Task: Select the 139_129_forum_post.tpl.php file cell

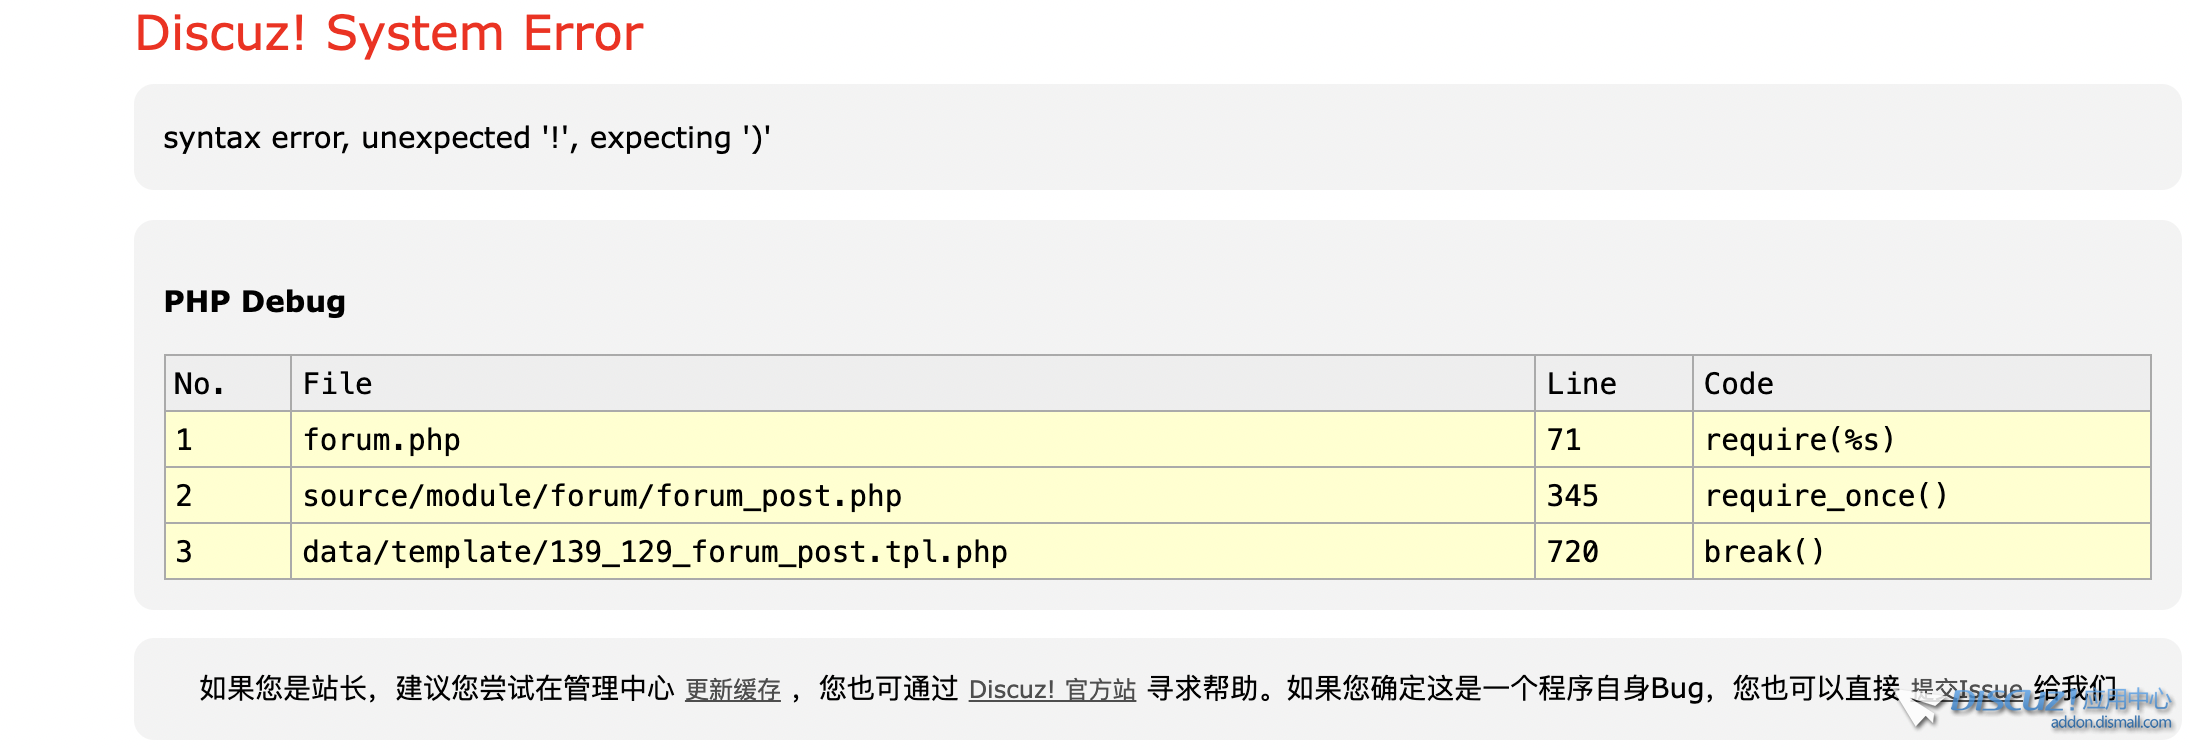Action: click(x=655, y=552)
